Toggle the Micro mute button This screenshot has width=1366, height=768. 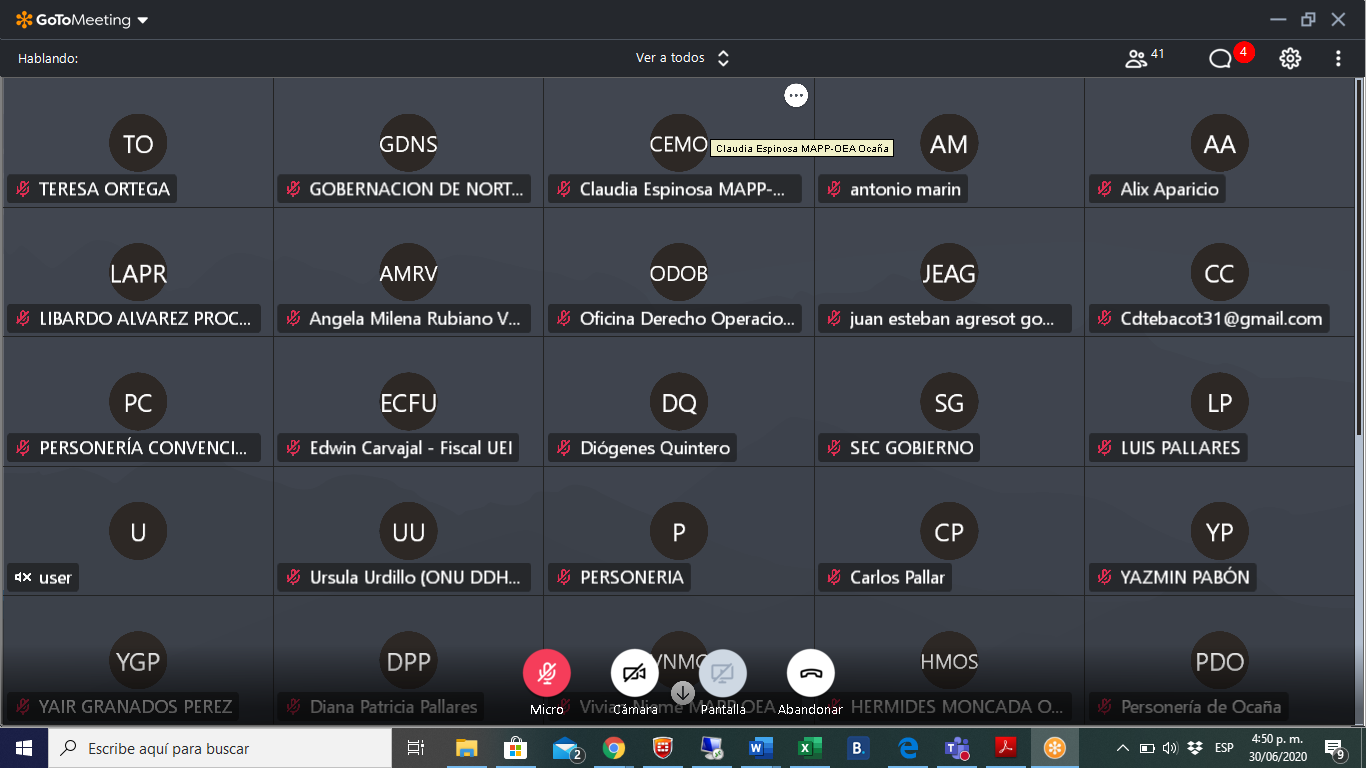tap(547, 674)
